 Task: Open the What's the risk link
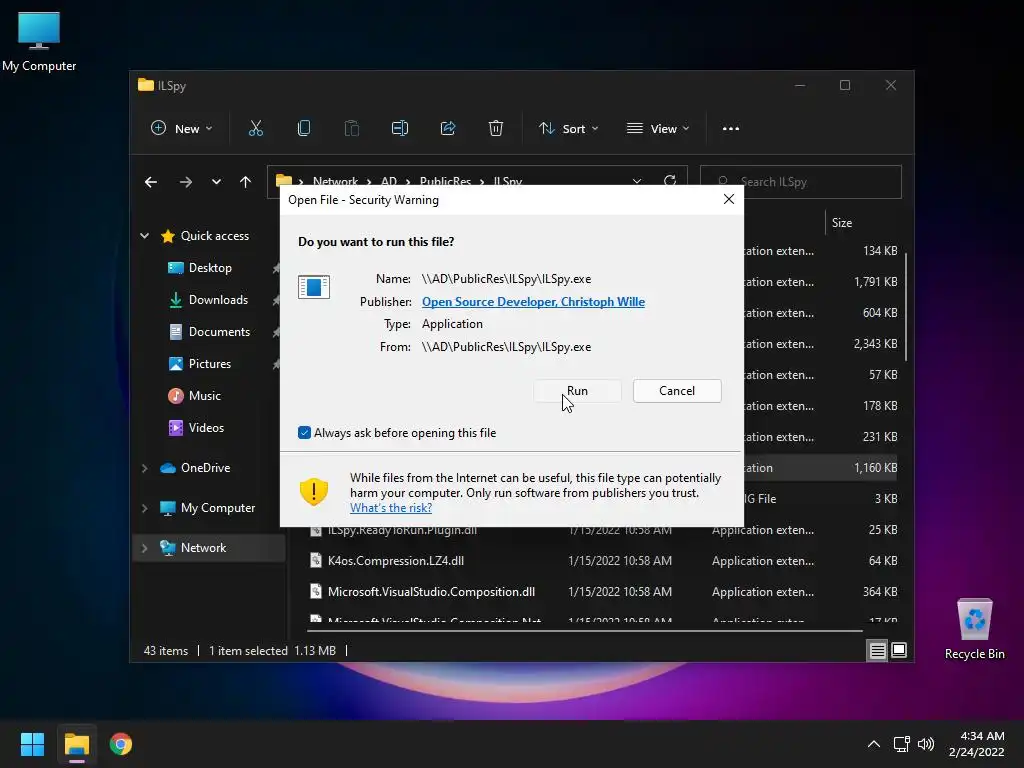pos(391,507)
